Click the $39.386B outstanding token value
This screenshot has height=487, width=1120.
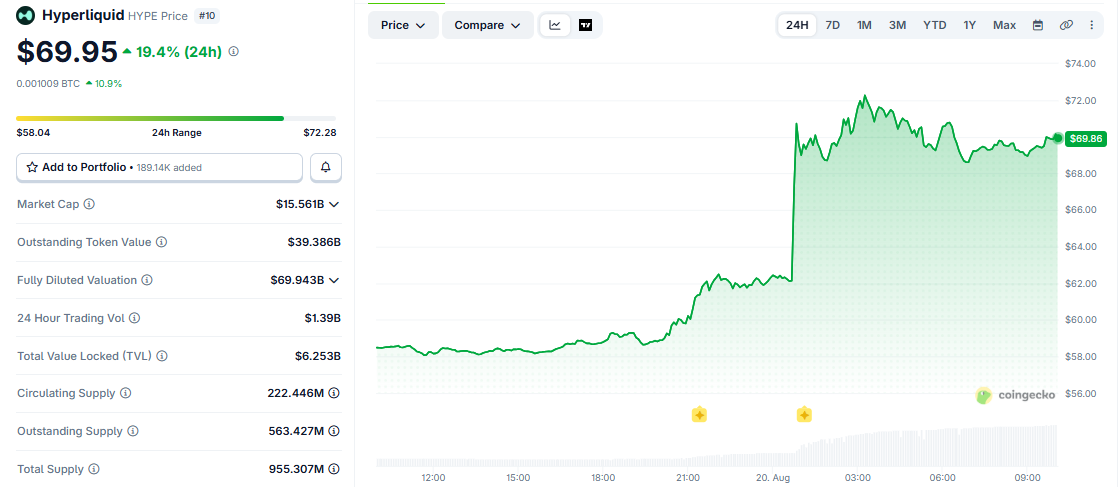tap(314, 242)
